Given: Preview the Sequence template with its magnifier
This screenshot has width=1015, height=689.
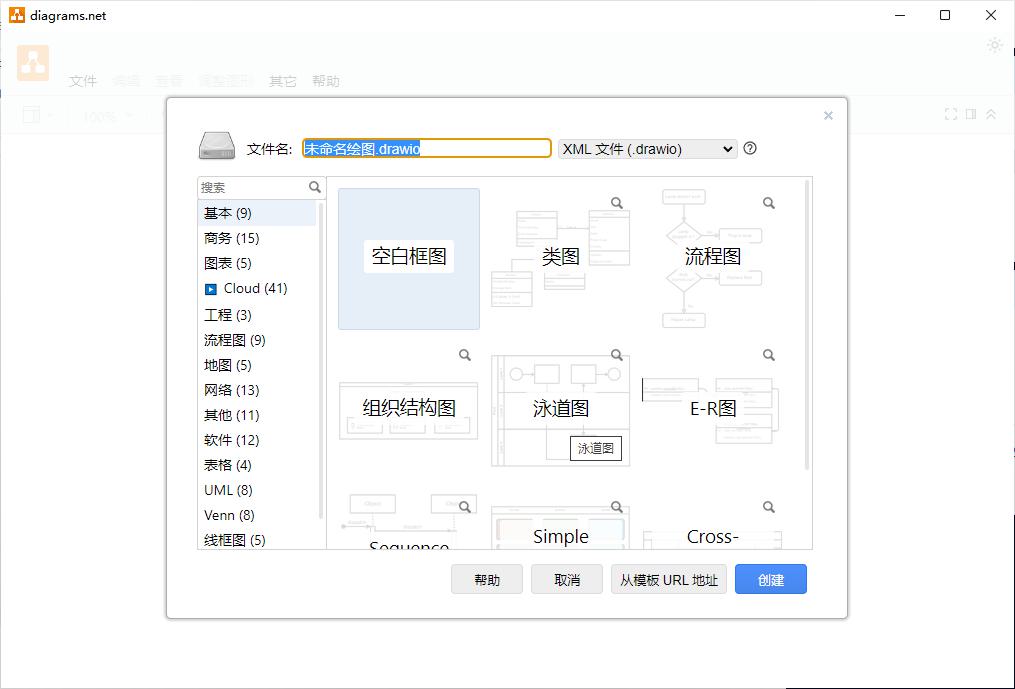Looking at the screenshot, I should (465, 506).
